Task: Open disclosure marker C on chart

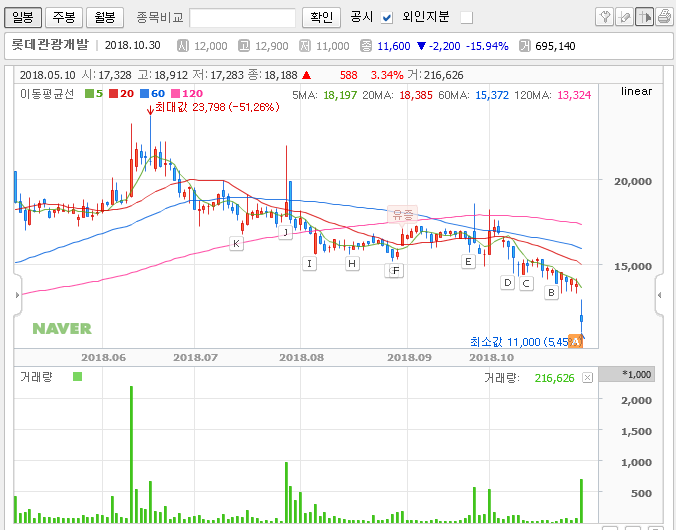Action: tap(526, 284)
